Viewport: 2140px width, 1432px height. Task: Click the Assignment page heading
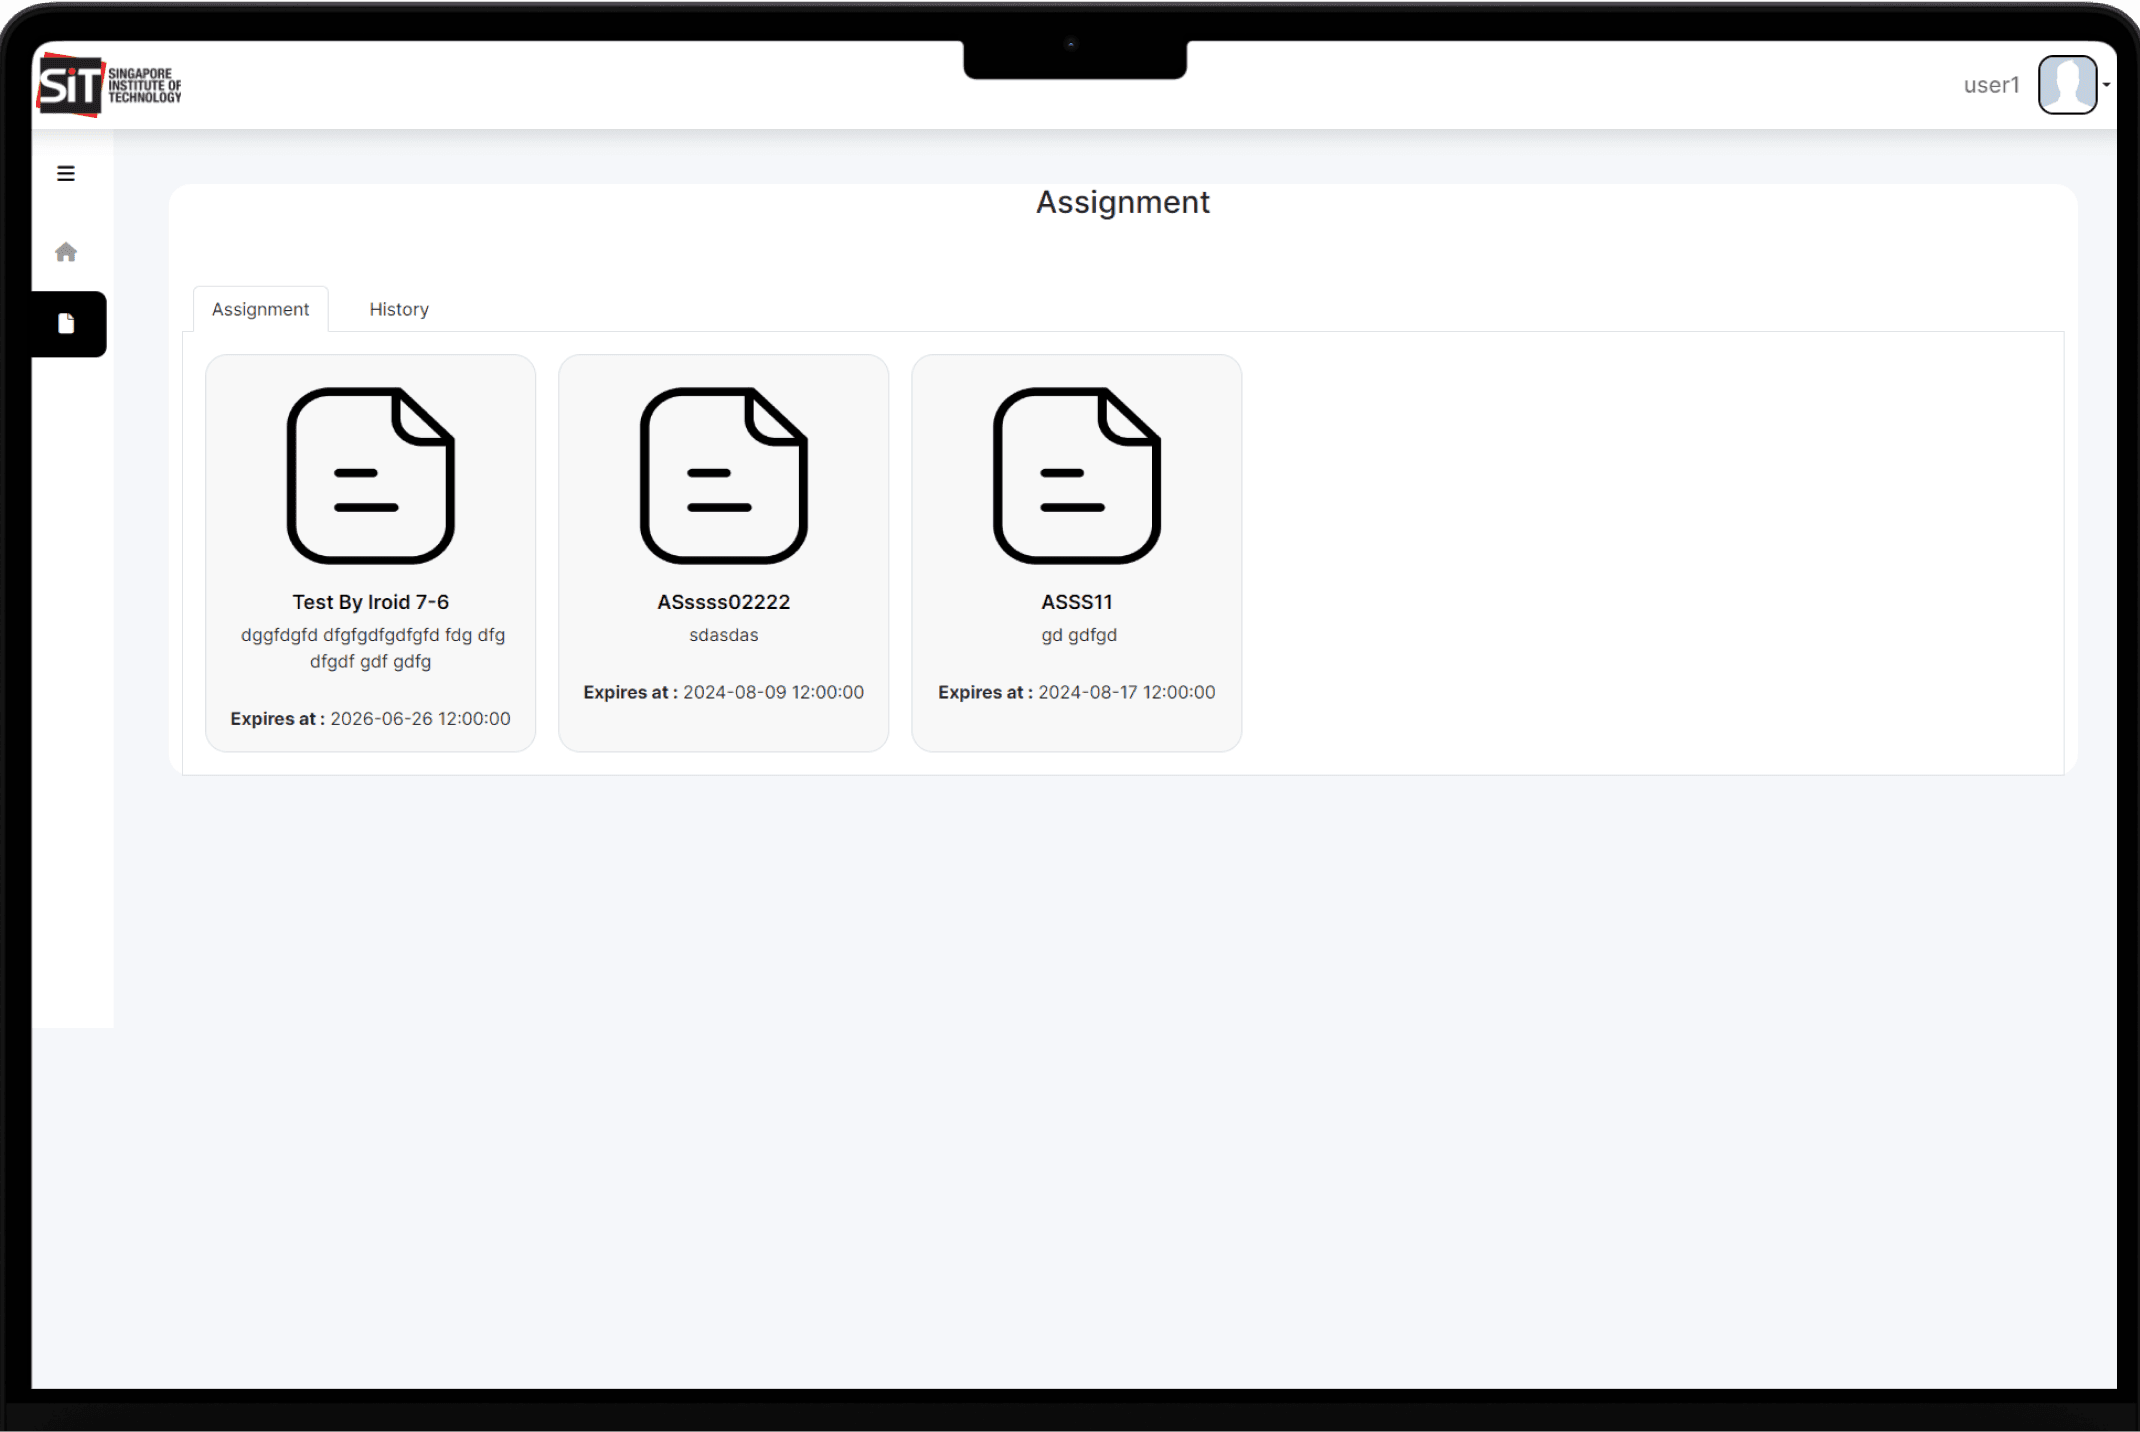point(1122,202)
